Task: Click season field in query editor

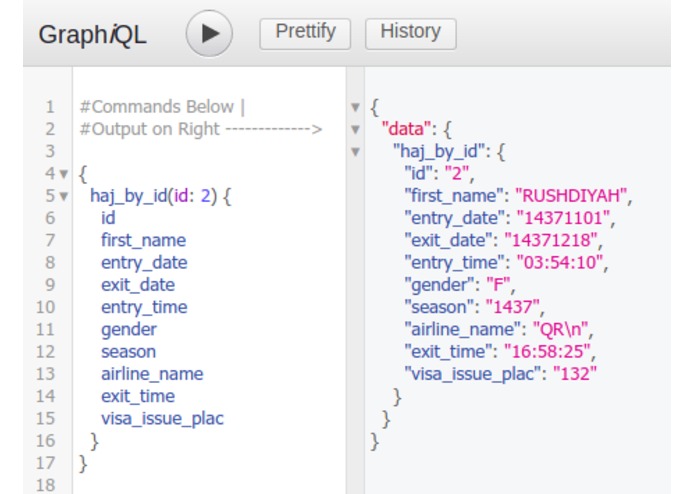Action: coord(129,352)
